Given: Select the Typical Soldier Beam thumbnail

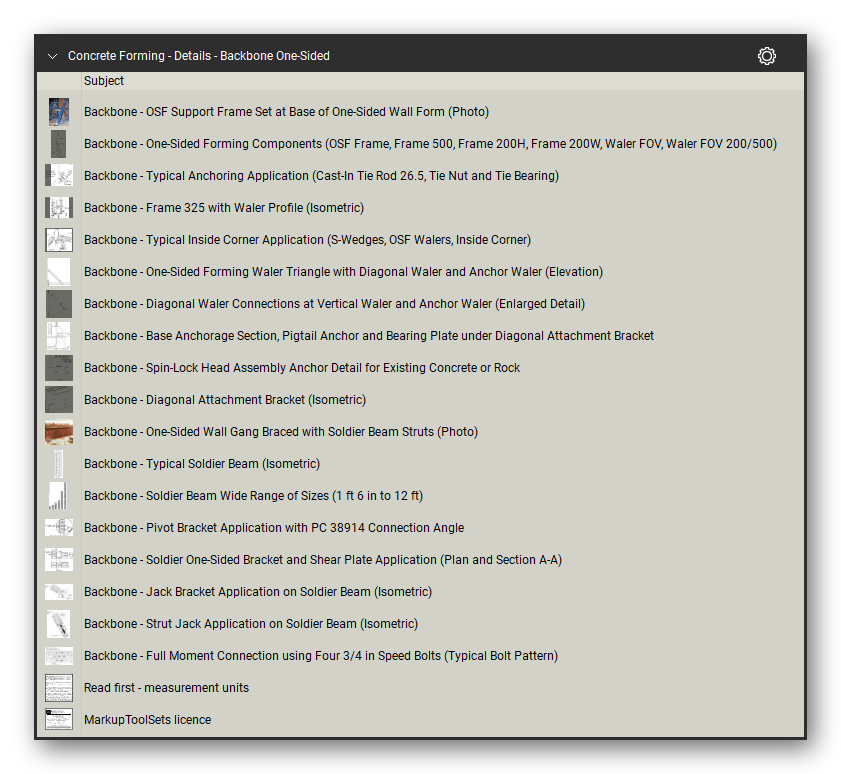Looking at the screenshot, I should click(58, 464).
